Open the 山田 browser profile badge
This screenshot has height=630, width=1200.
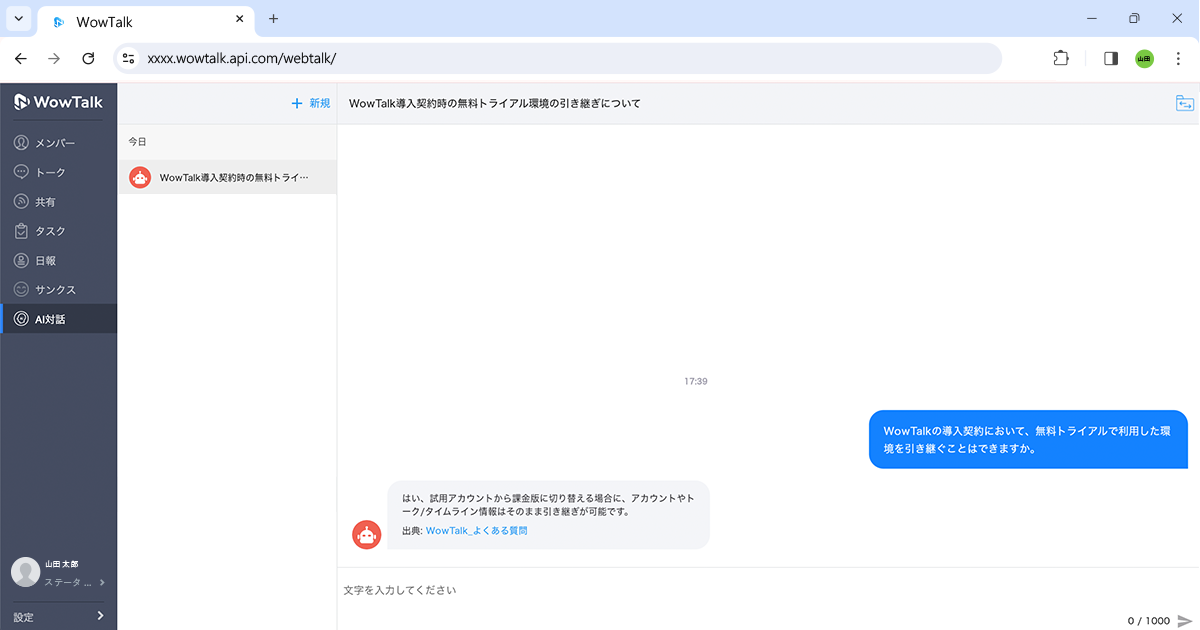tap(1144, 59)
